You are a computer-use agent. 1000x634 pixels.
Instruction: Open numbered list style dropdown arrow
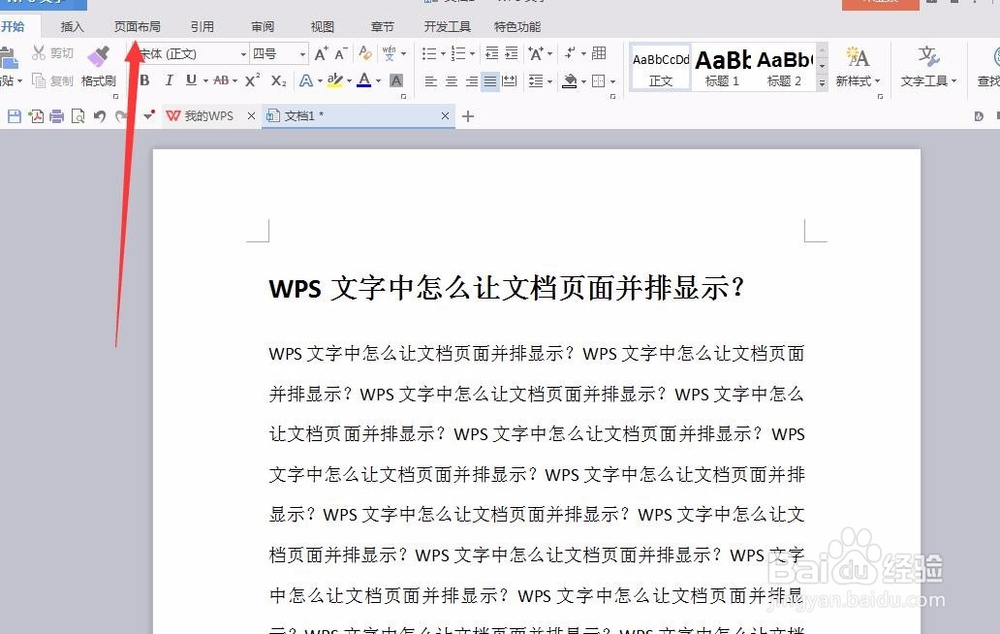472,54
